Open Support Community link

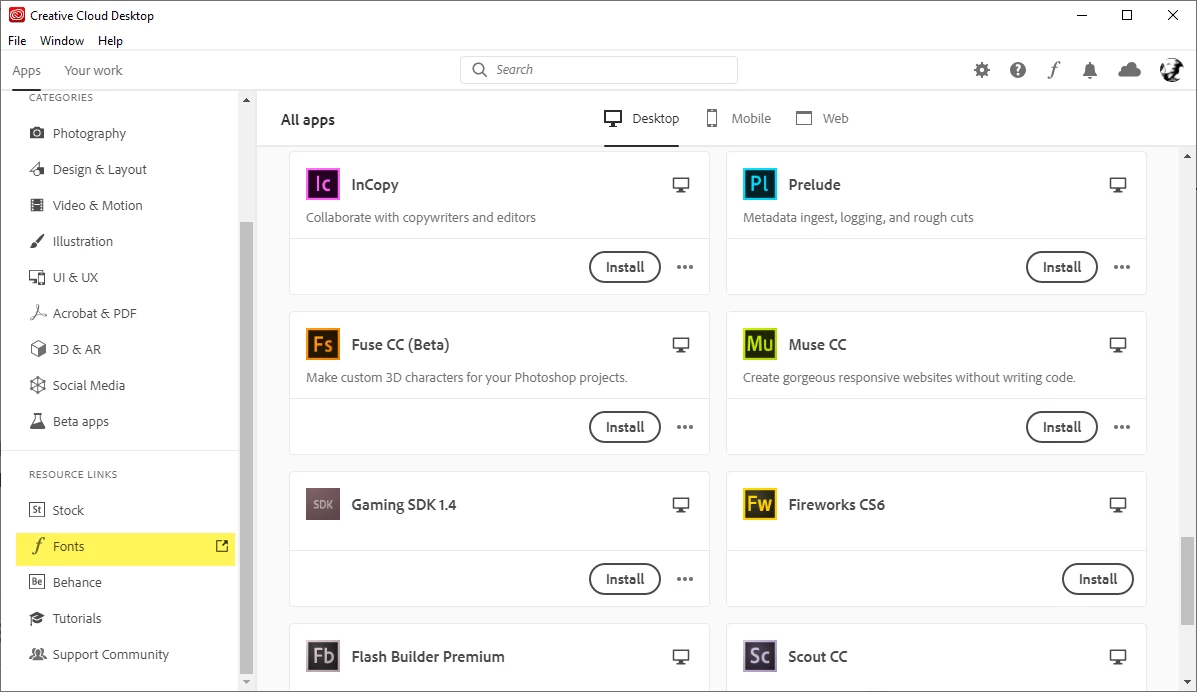tap(98, 654)
